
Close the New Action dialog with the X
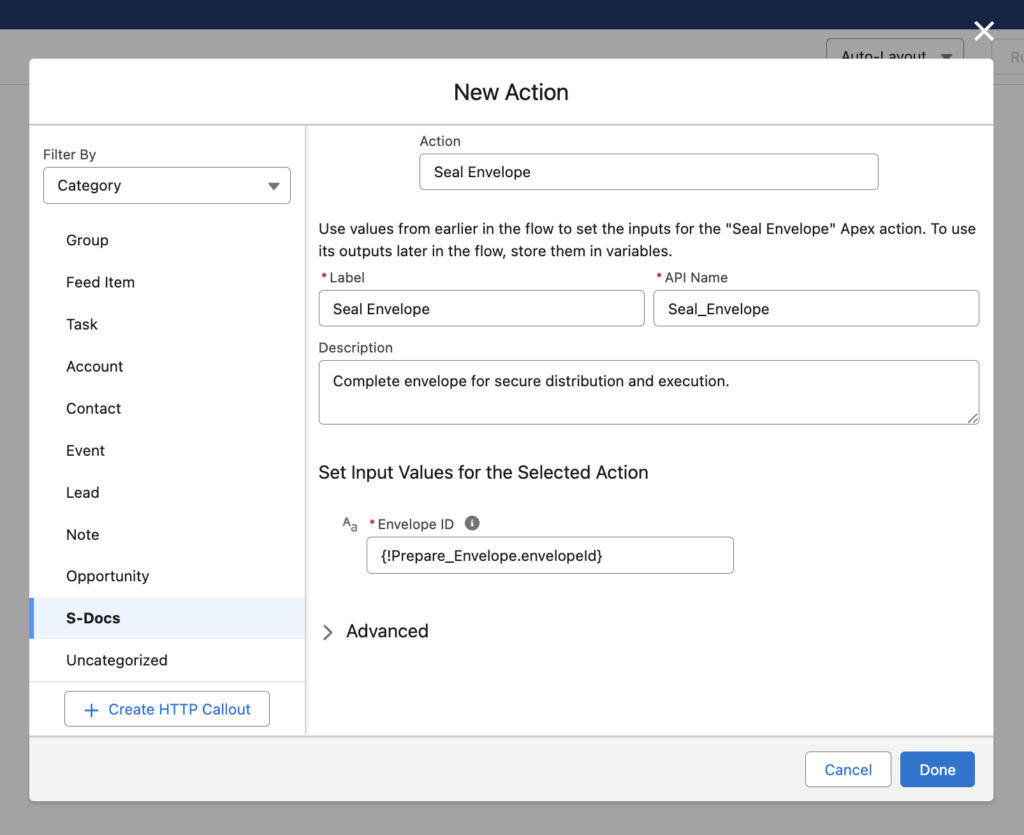[x=984, y=30]
